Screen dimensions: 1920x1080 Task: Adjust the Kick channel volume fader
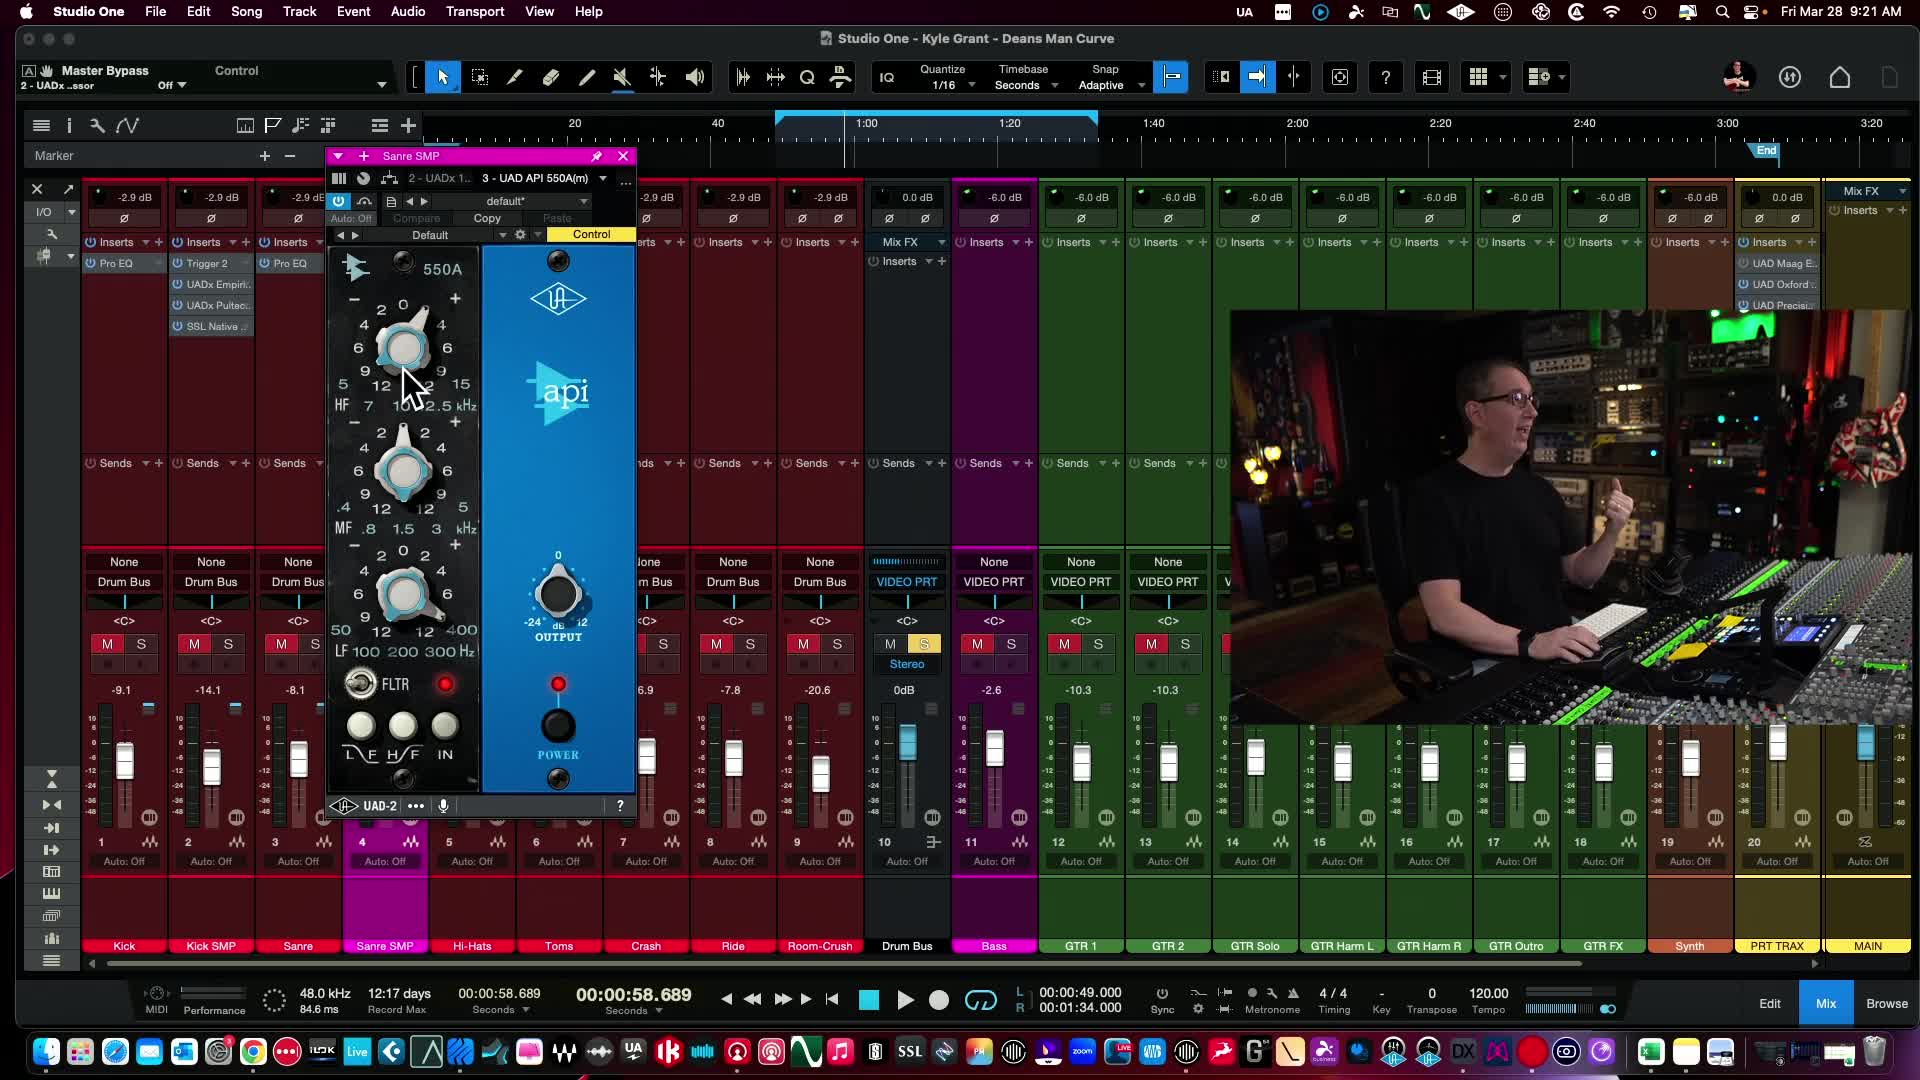[x=125, y=762]
